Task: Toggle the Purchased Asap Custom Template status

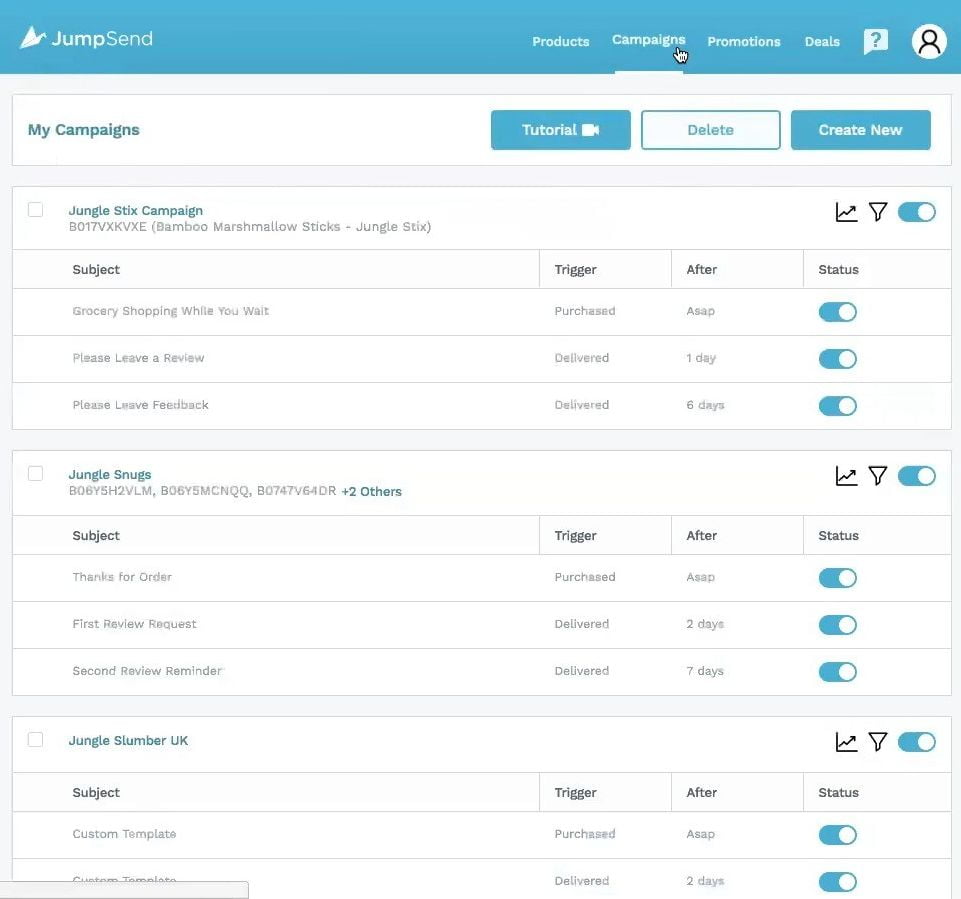Action: [x=837, y=835]
